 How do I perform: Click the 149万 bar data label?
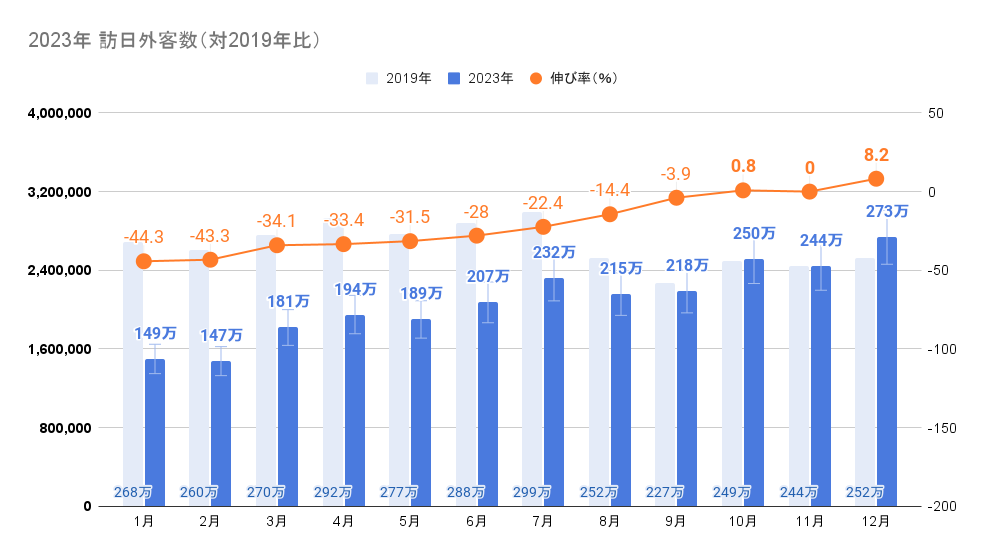click(x=155, y=333)
